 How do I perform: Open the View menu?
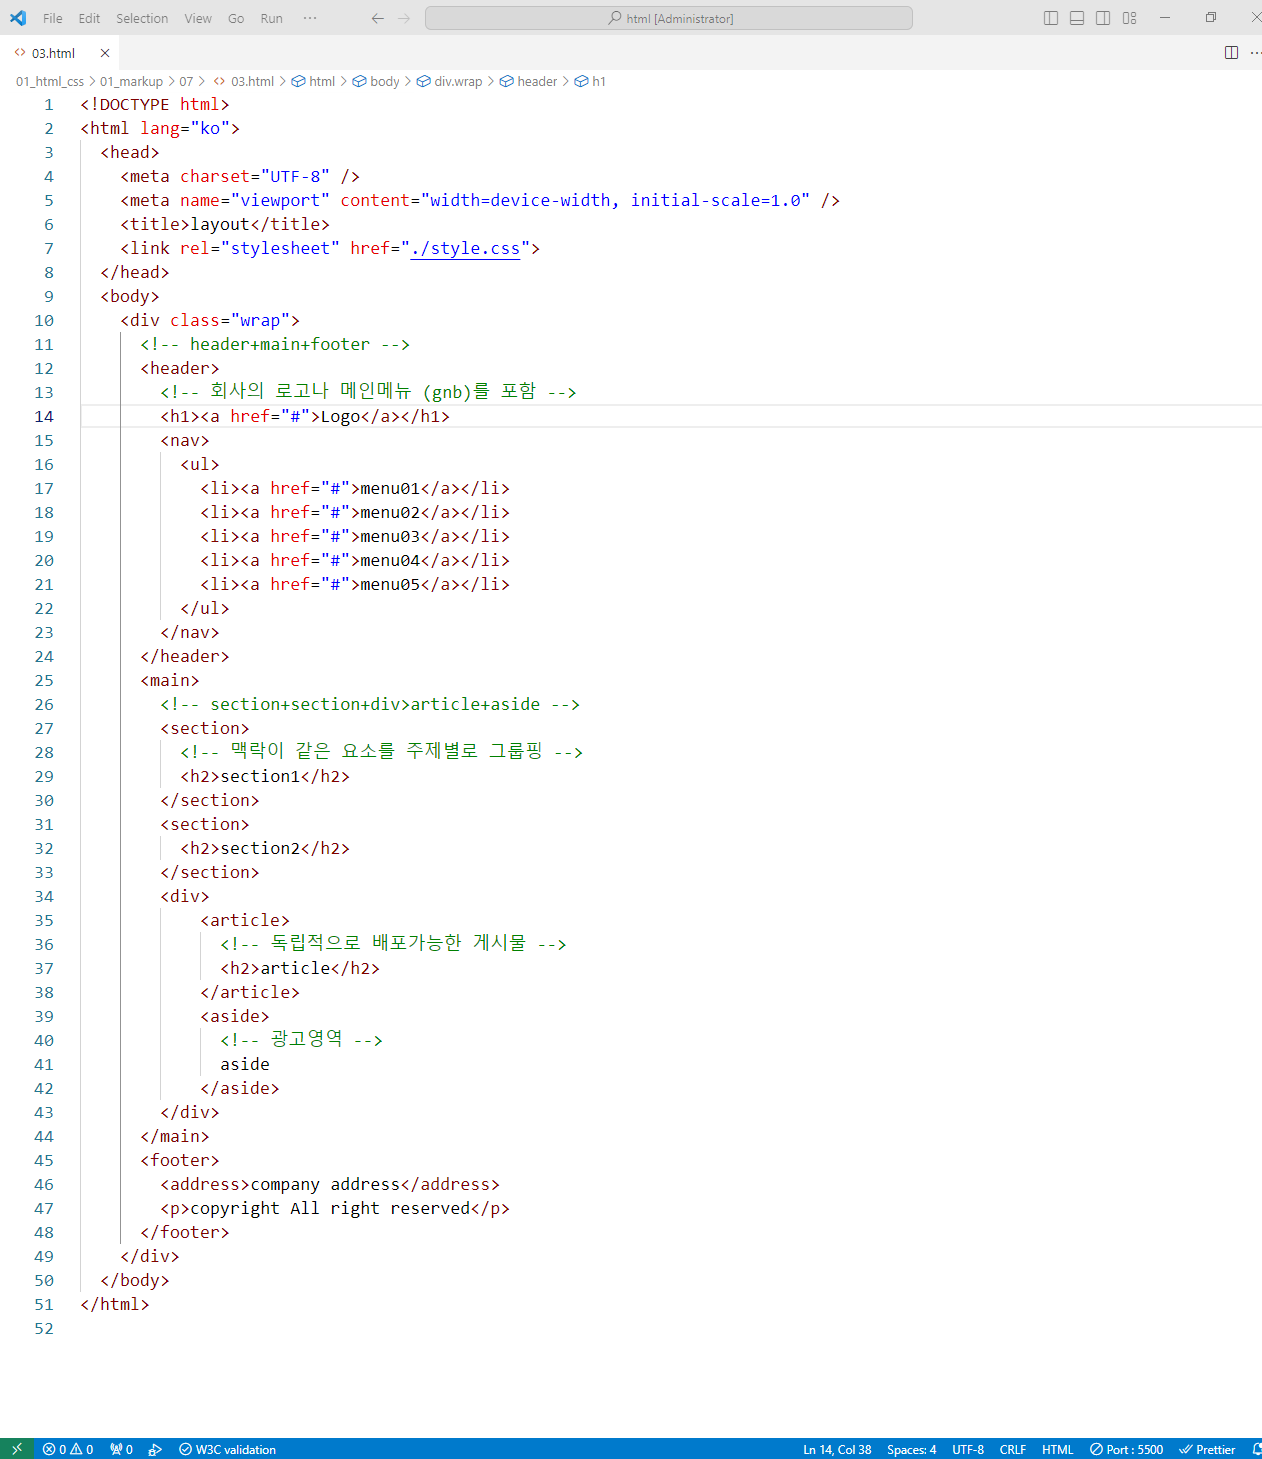198,18
